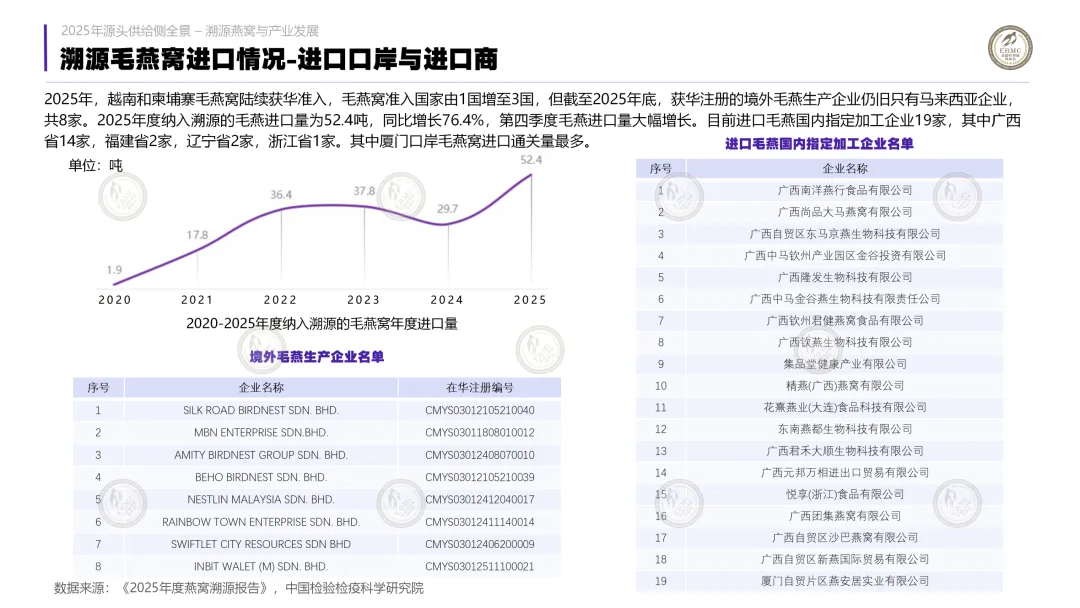Click 厦门自贸片区燕安居实业有限公司 row
Image resolution: width=1080 pixels, height=608 pixels.
point(820,581)
